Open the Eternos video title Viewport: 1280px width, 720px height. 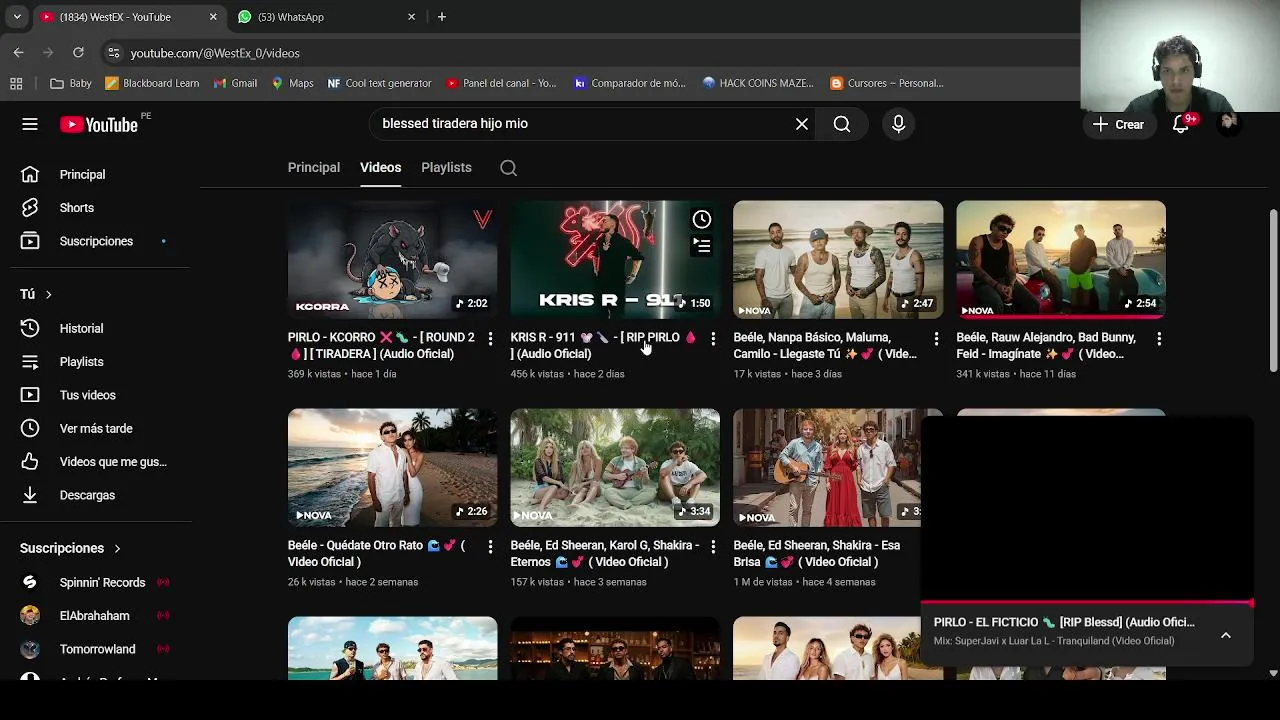[605, 554]
